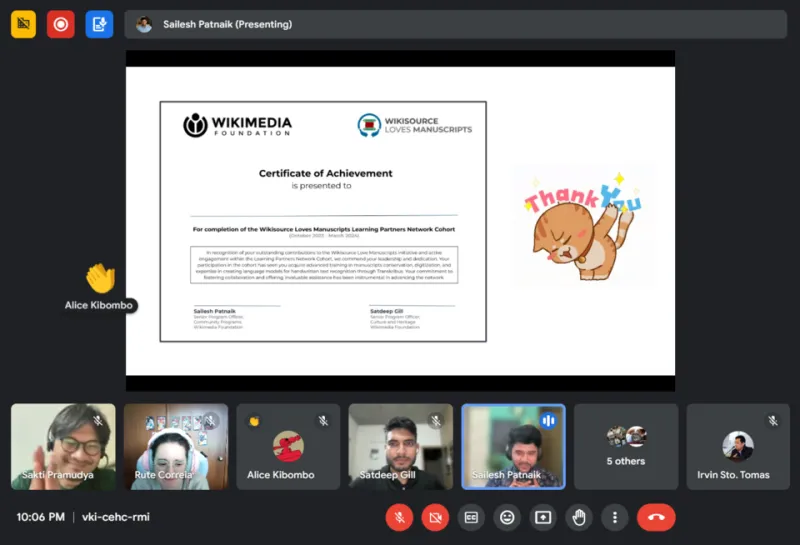Click clapping emoji on Alice Kibombo tile

point(254,421)
